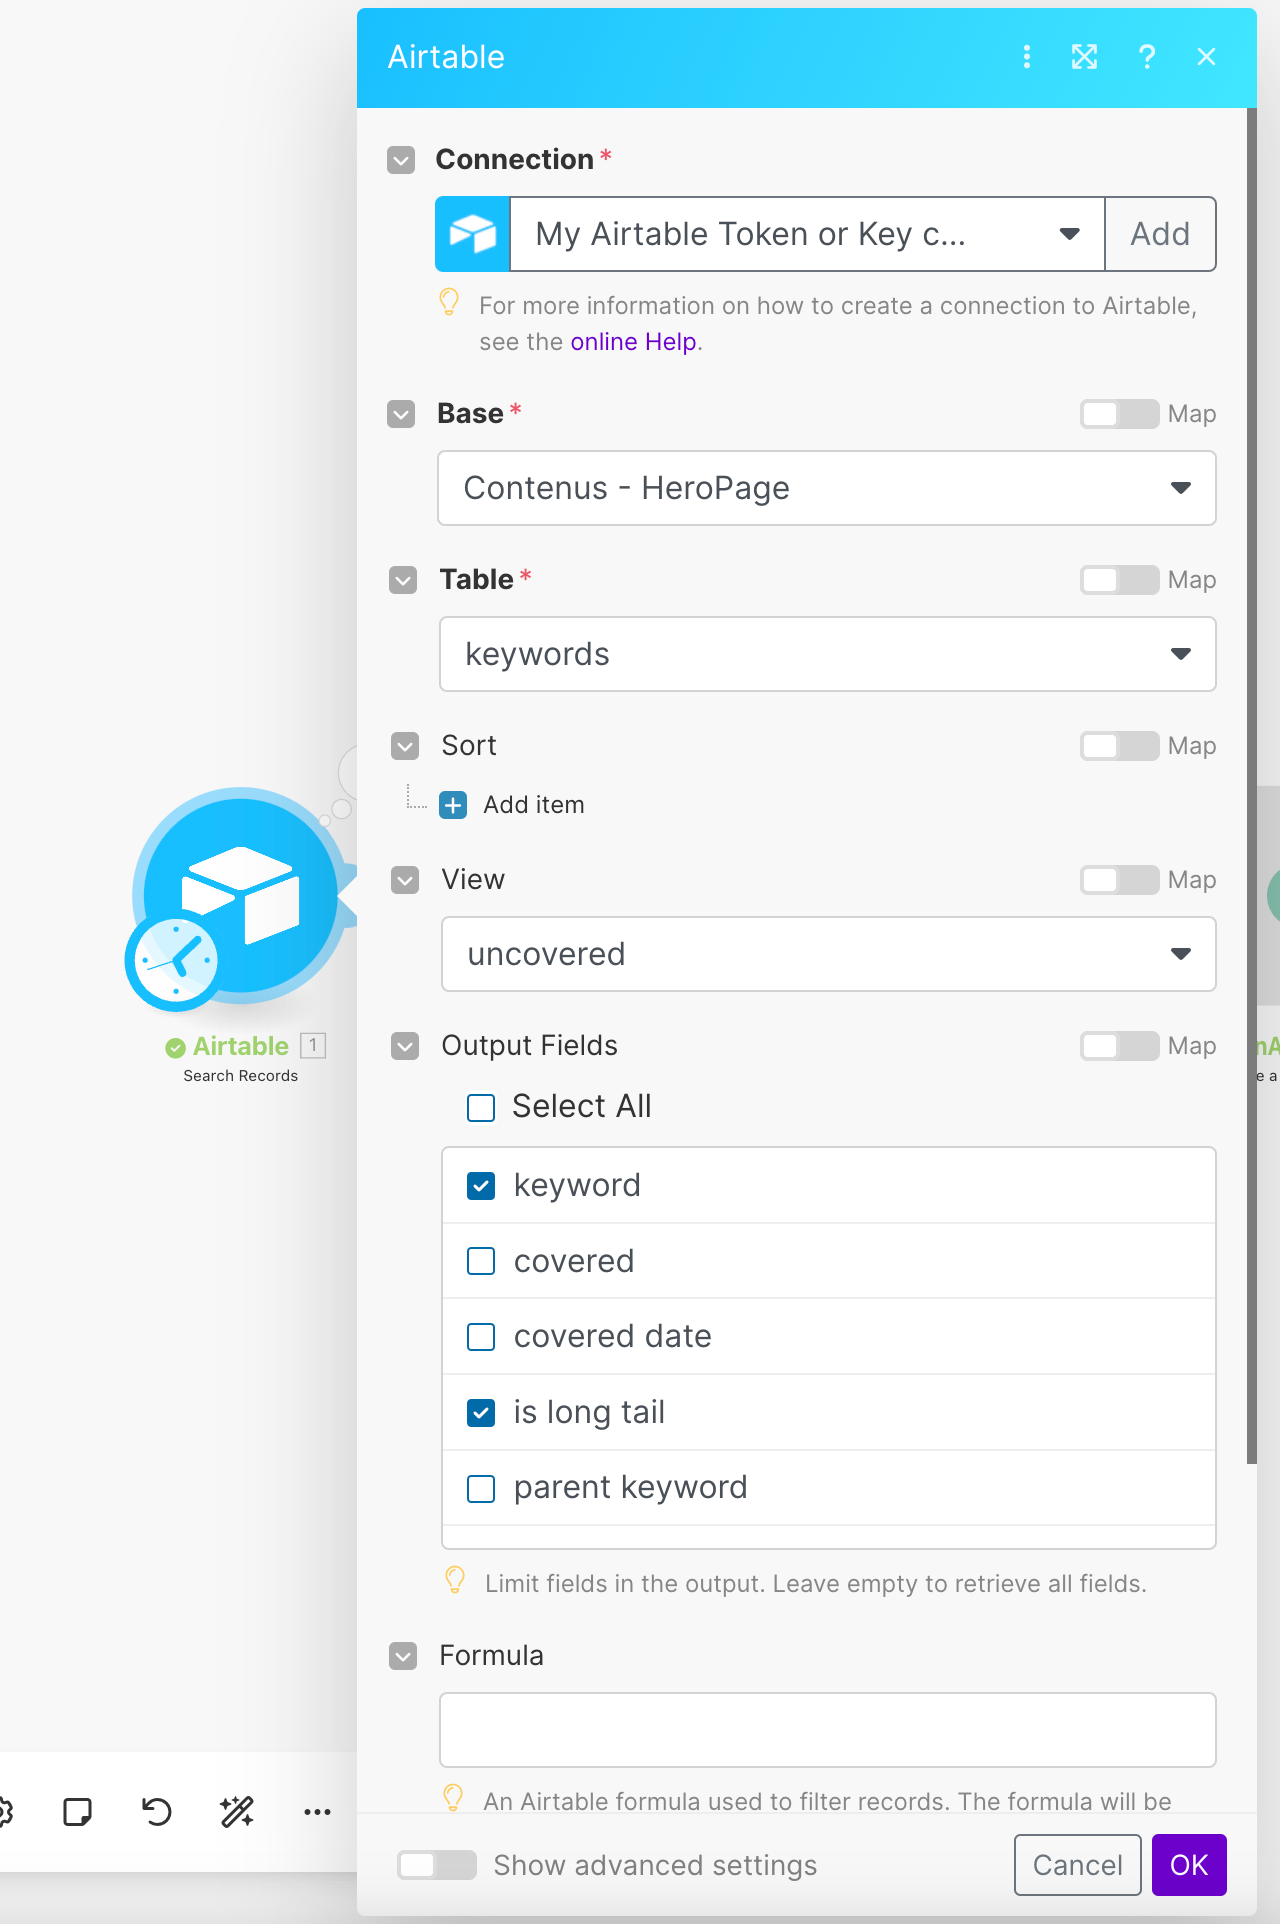This screenshot has width=1280, height=1924.
Task: Close the Airtable dialog with the X
Action: (x=1206, y=57)
